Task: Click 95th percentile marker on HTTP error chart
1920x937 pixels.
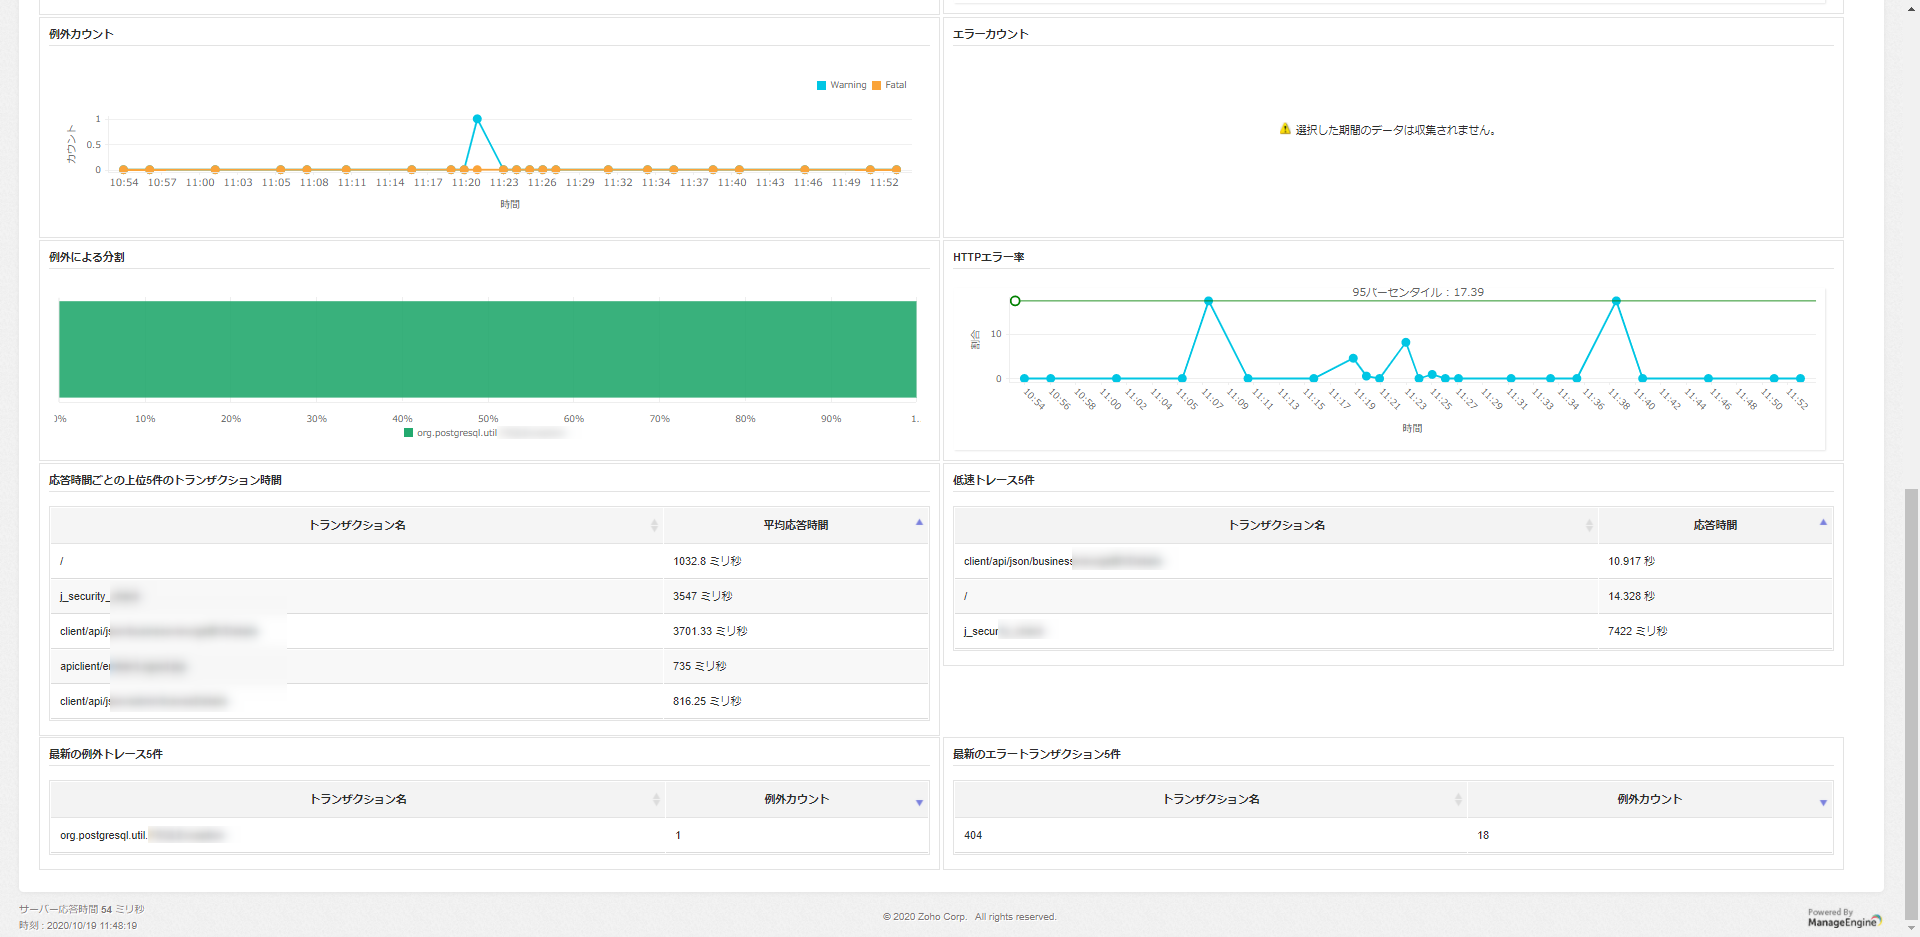Action: click(1015, 301)
